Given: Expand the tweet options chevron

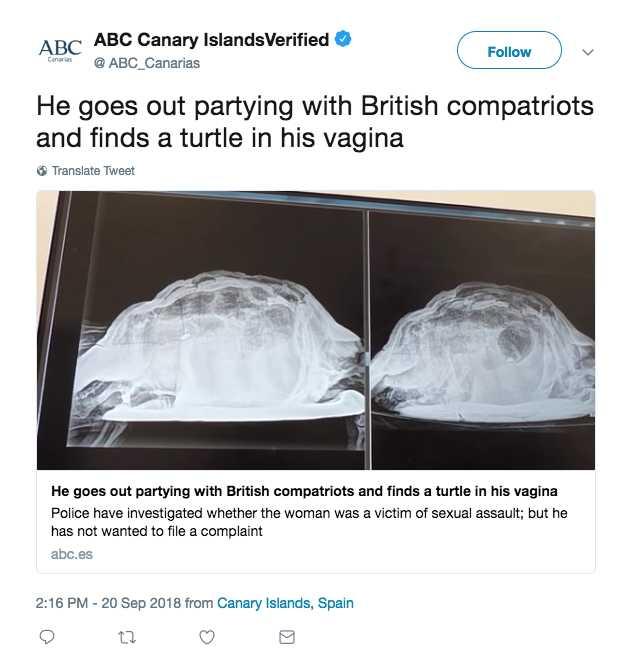Looking at the screenshot, I should coord(588,52).
